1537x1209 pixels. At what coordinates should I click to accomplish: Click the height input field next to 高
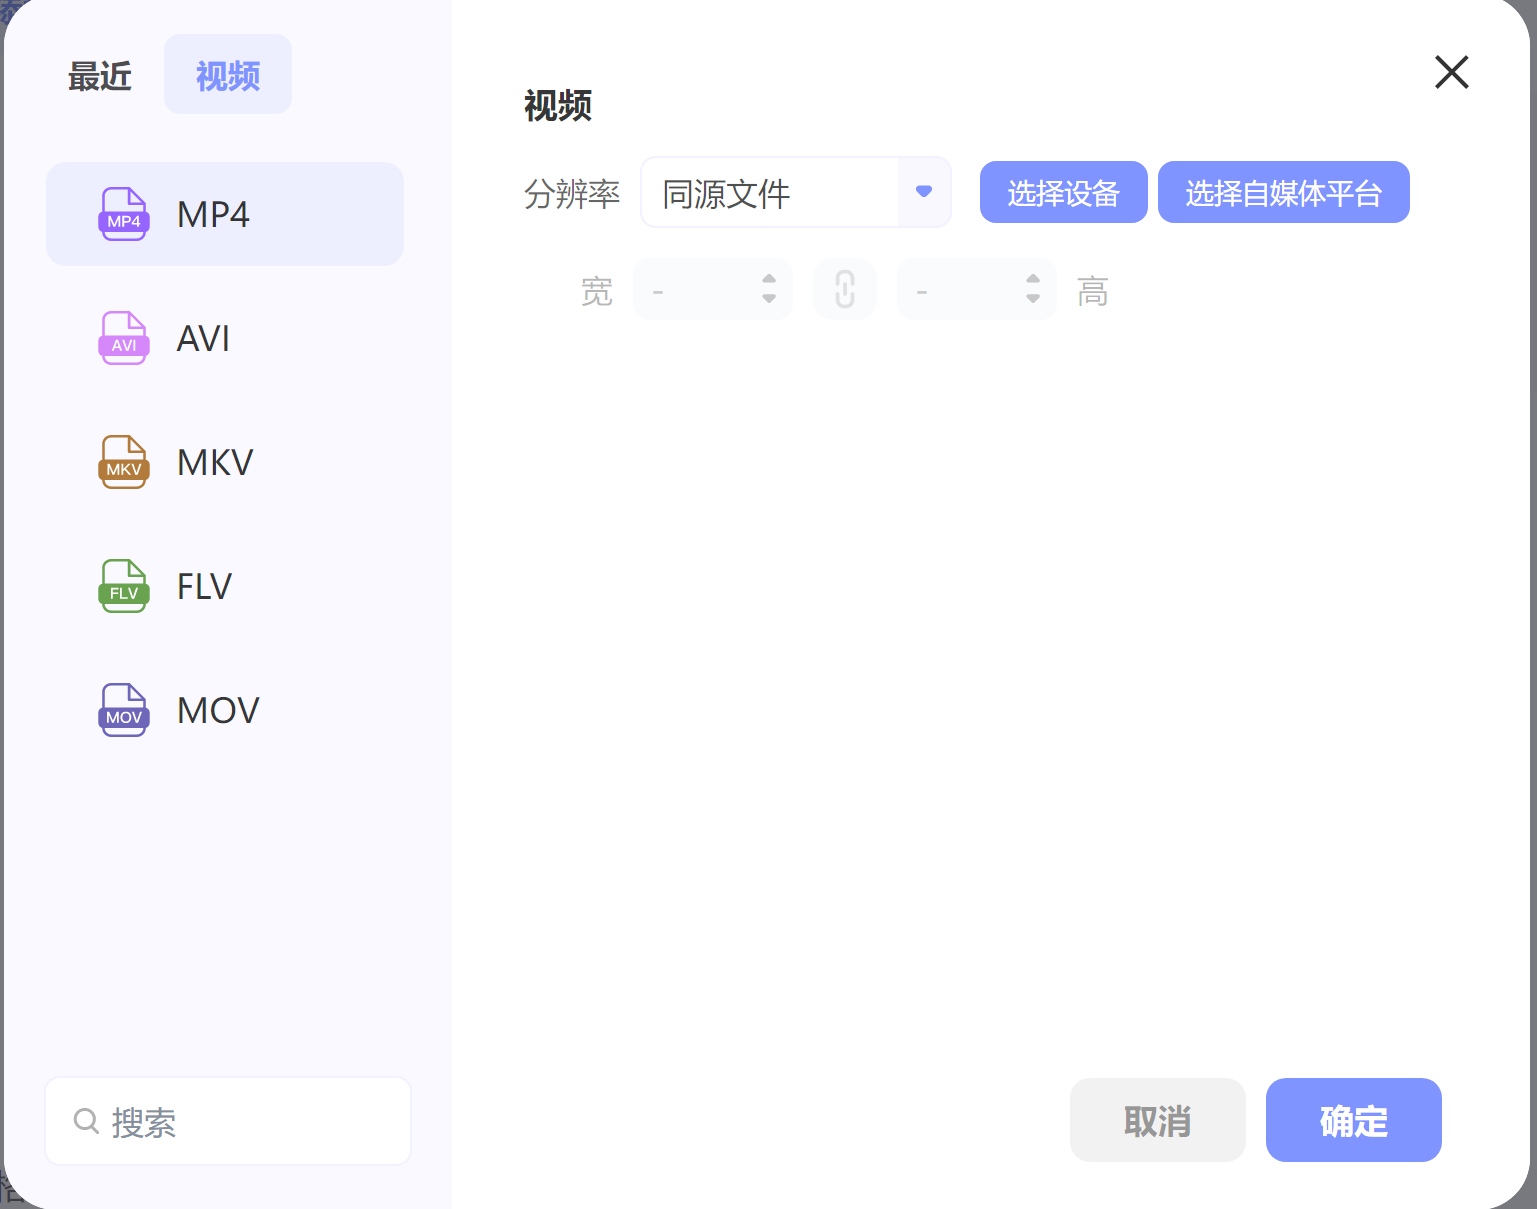[x=965, y=289]
